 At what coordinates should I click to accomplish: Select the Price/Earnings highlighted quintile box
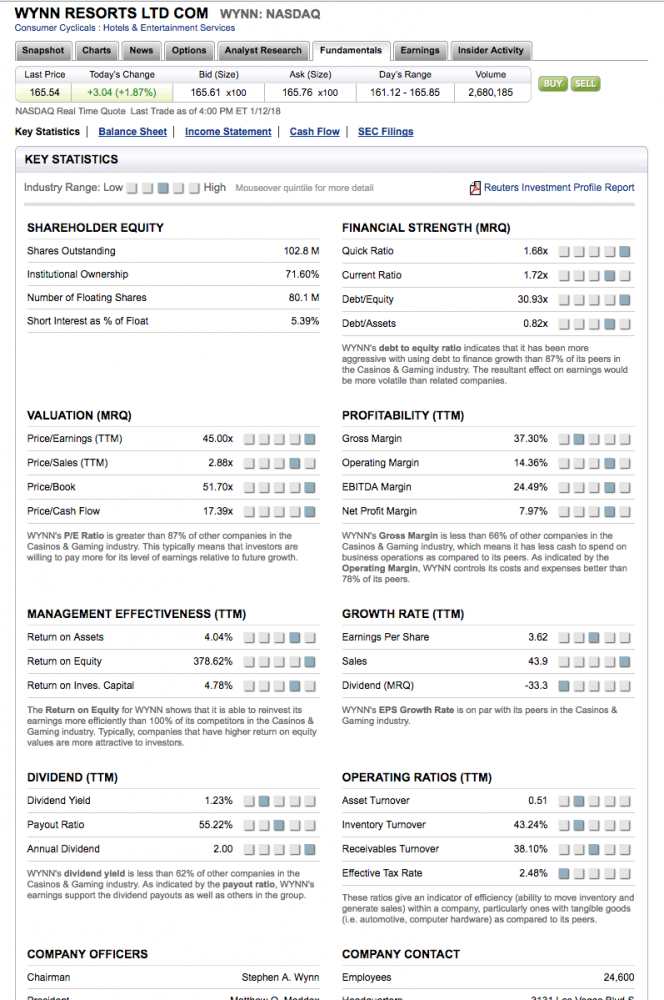[309, 439]
